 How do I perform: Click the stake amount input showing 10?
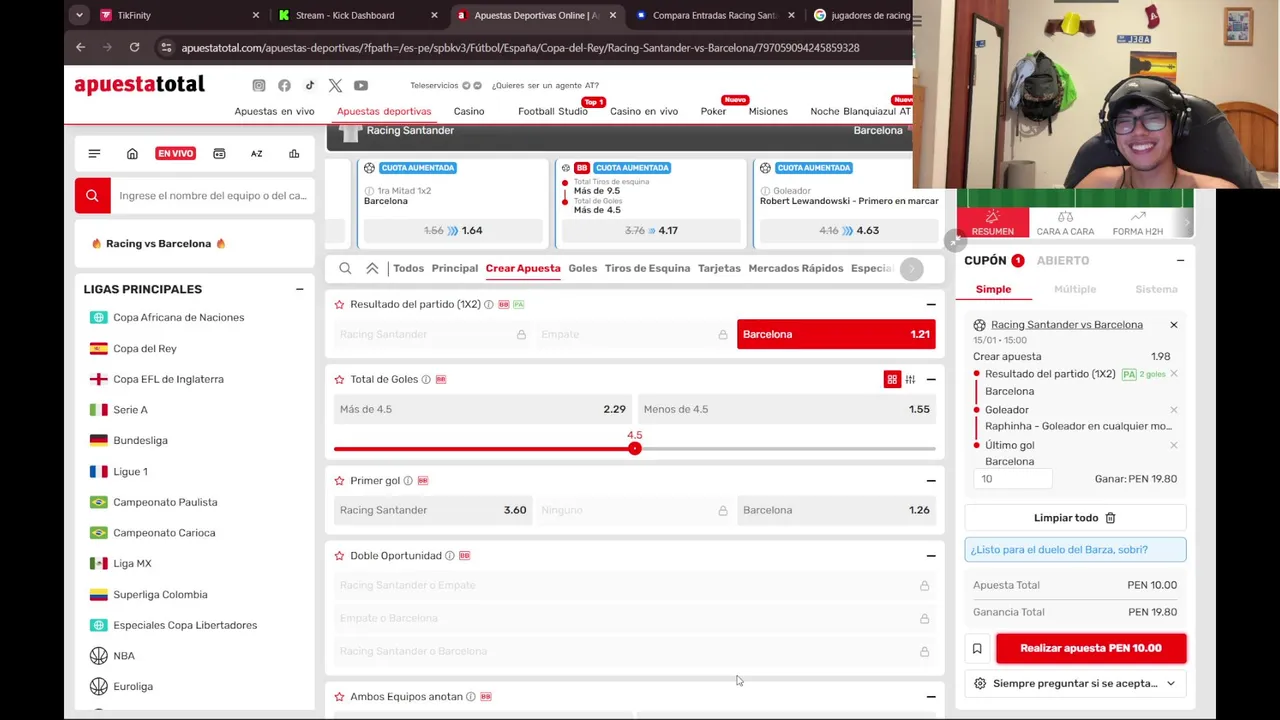pos(1014,479)
